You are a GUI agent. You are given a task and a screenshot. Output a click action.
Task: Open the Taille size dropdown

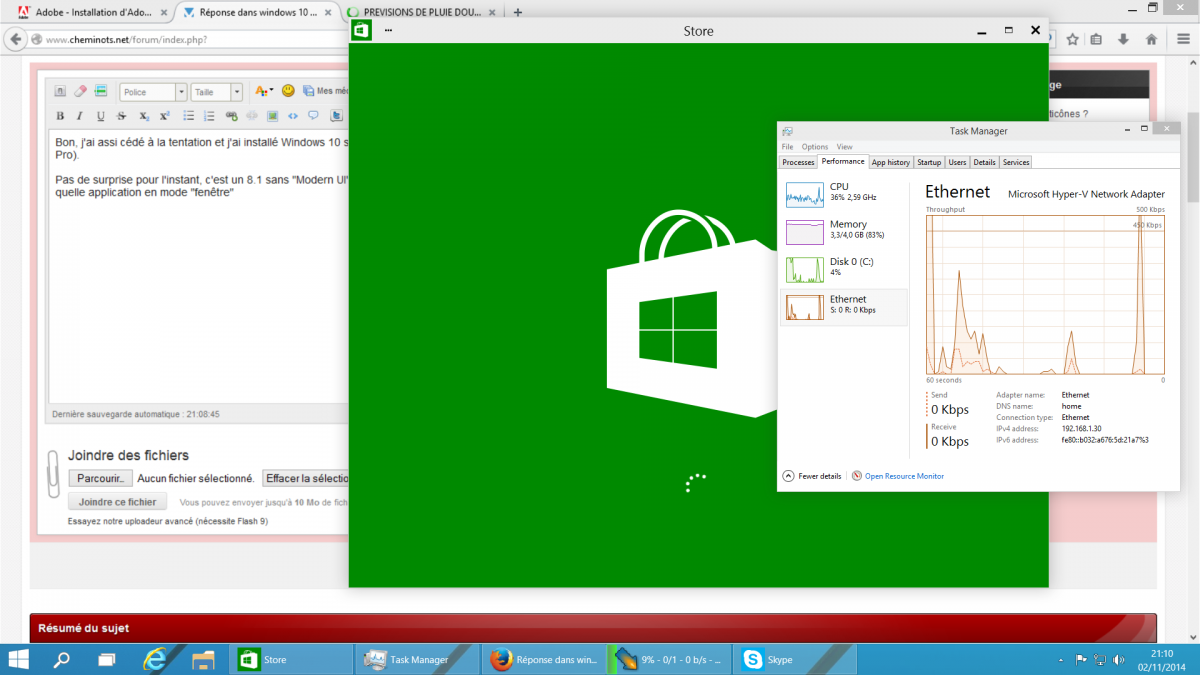(236, 92)
